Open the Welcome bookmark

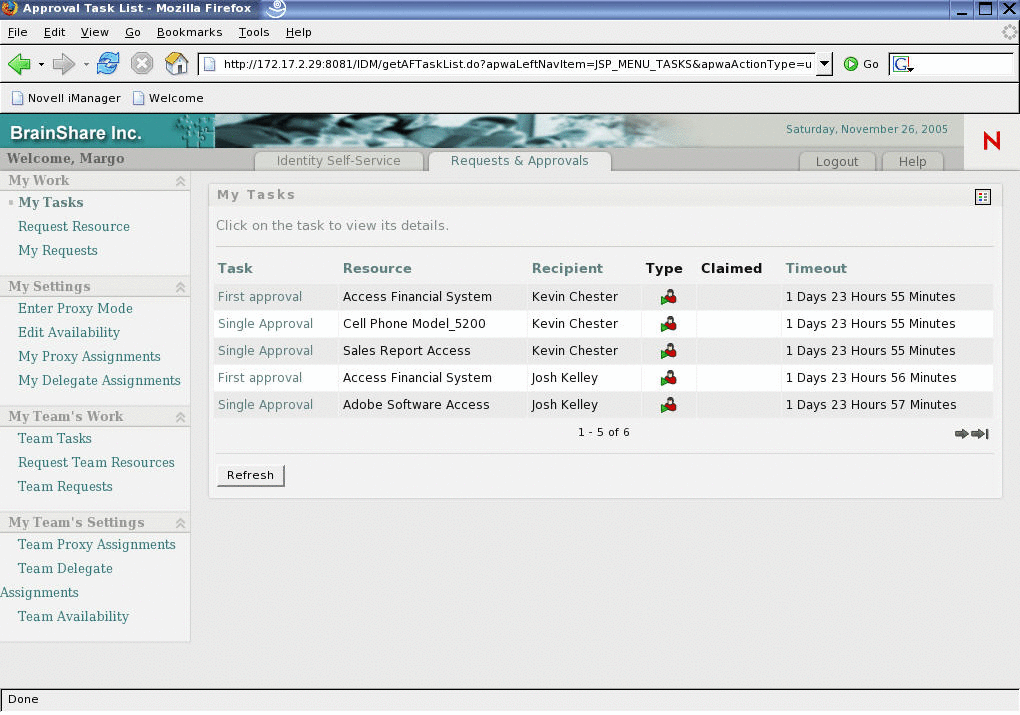168,98
